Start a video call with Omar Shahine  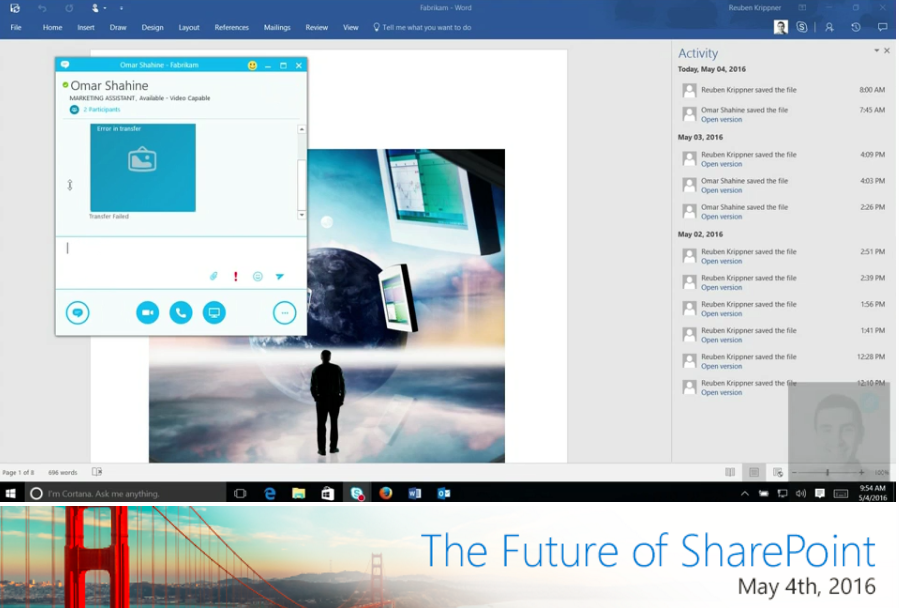click(x=148, y=313)
